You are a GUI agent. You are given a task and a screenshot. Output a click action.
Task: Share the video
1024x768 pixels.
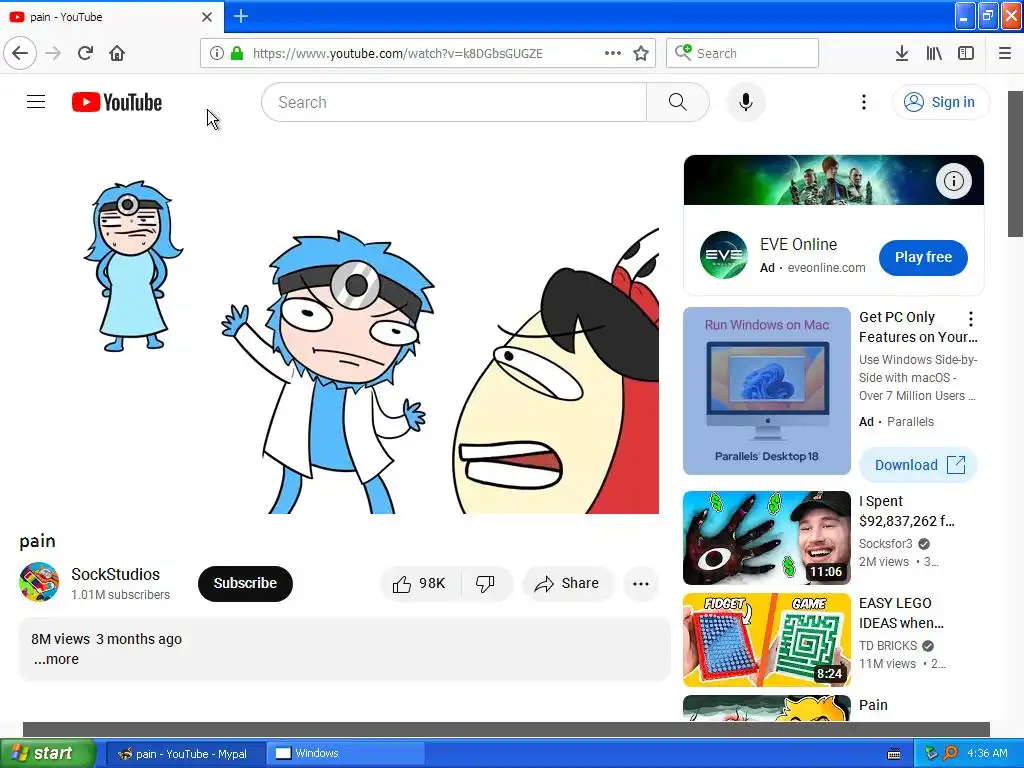coord(567,583)
